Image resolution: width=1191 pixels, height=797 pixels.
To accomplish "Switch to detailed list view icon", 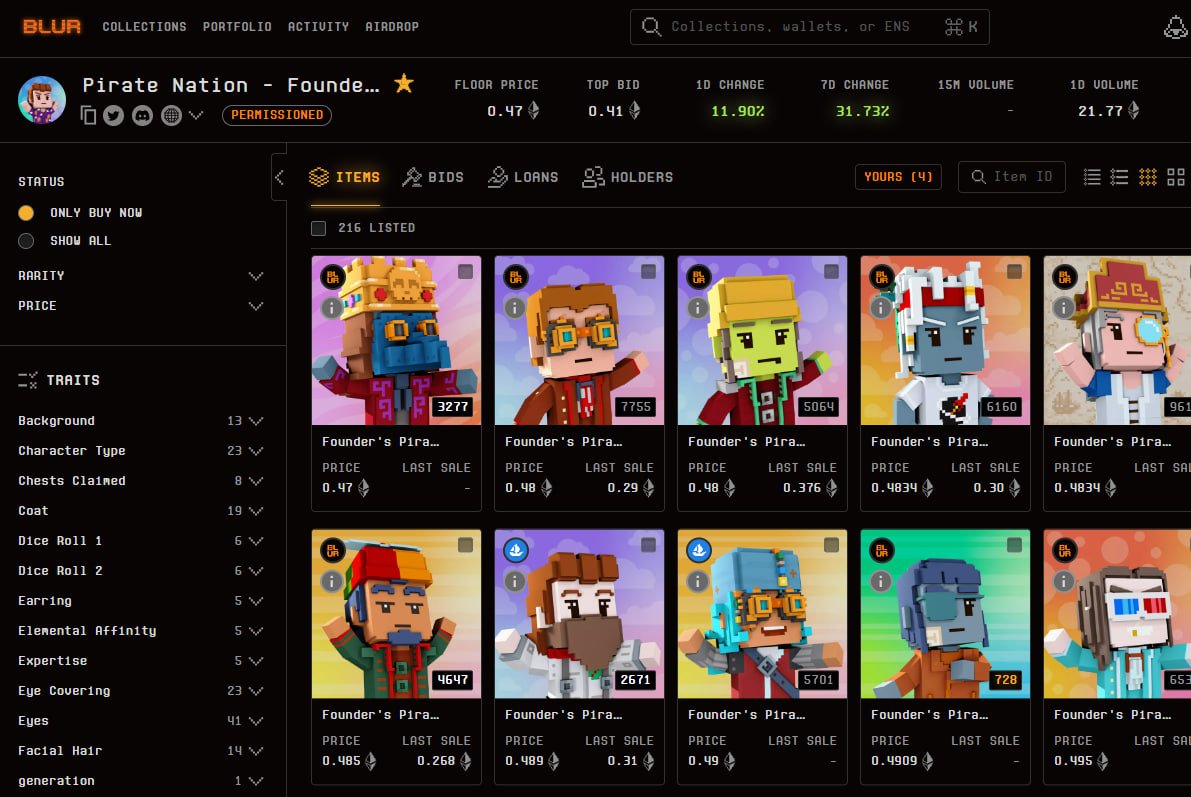I will click(1119, 177).
